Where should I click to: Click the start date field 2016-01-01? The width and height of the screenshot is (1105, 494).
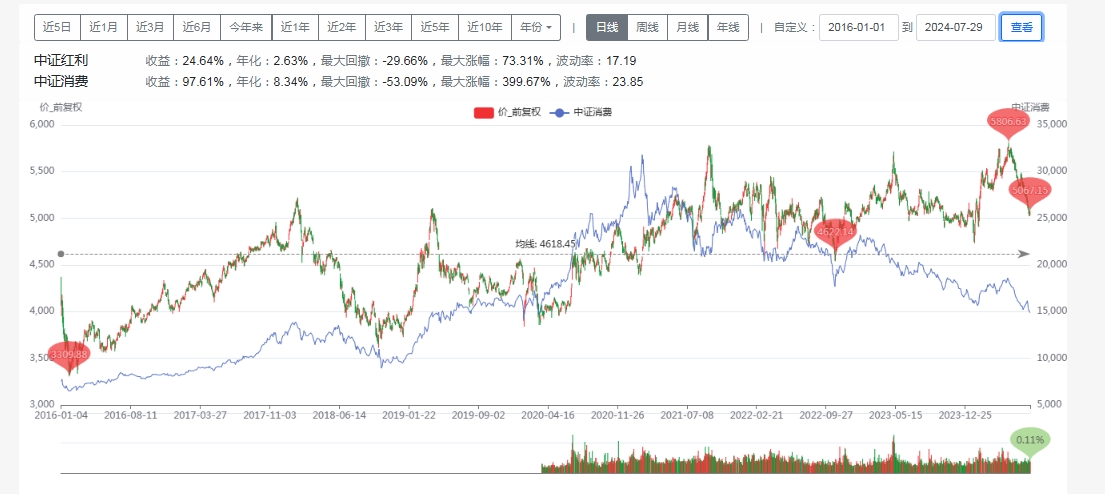click(858, 28)
